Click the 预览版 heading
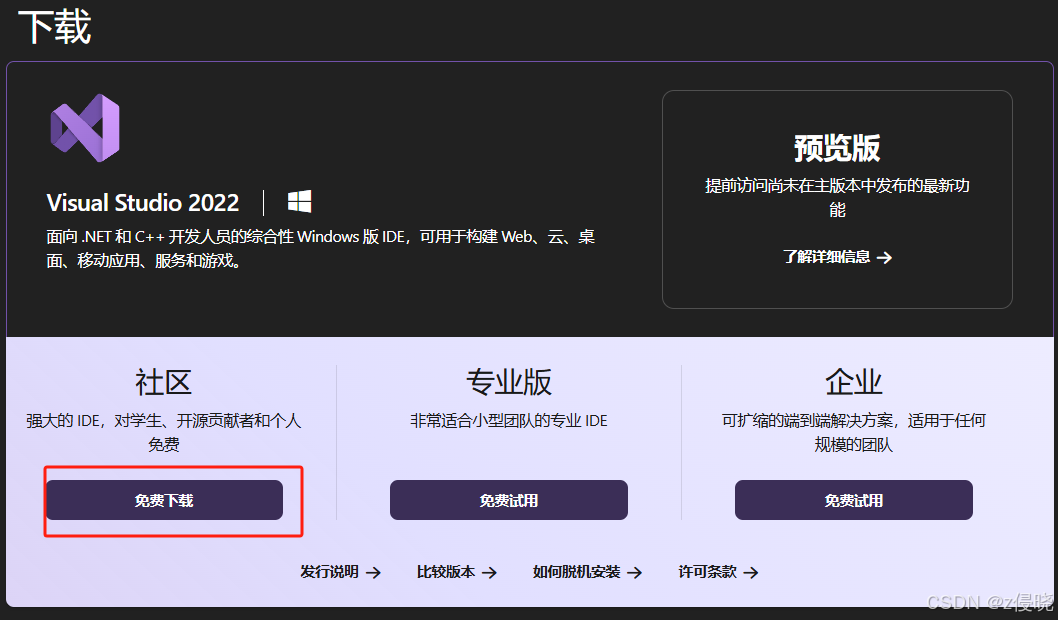 coord(837,148)
